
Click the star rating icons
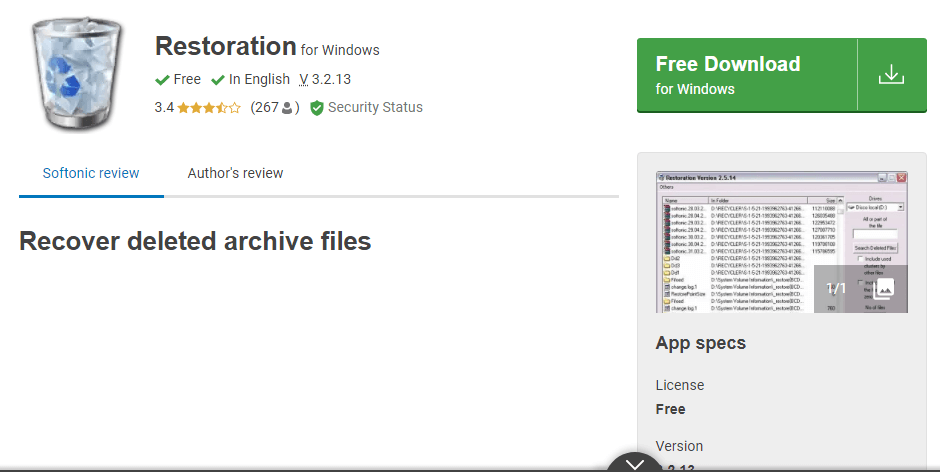(209, 108)
